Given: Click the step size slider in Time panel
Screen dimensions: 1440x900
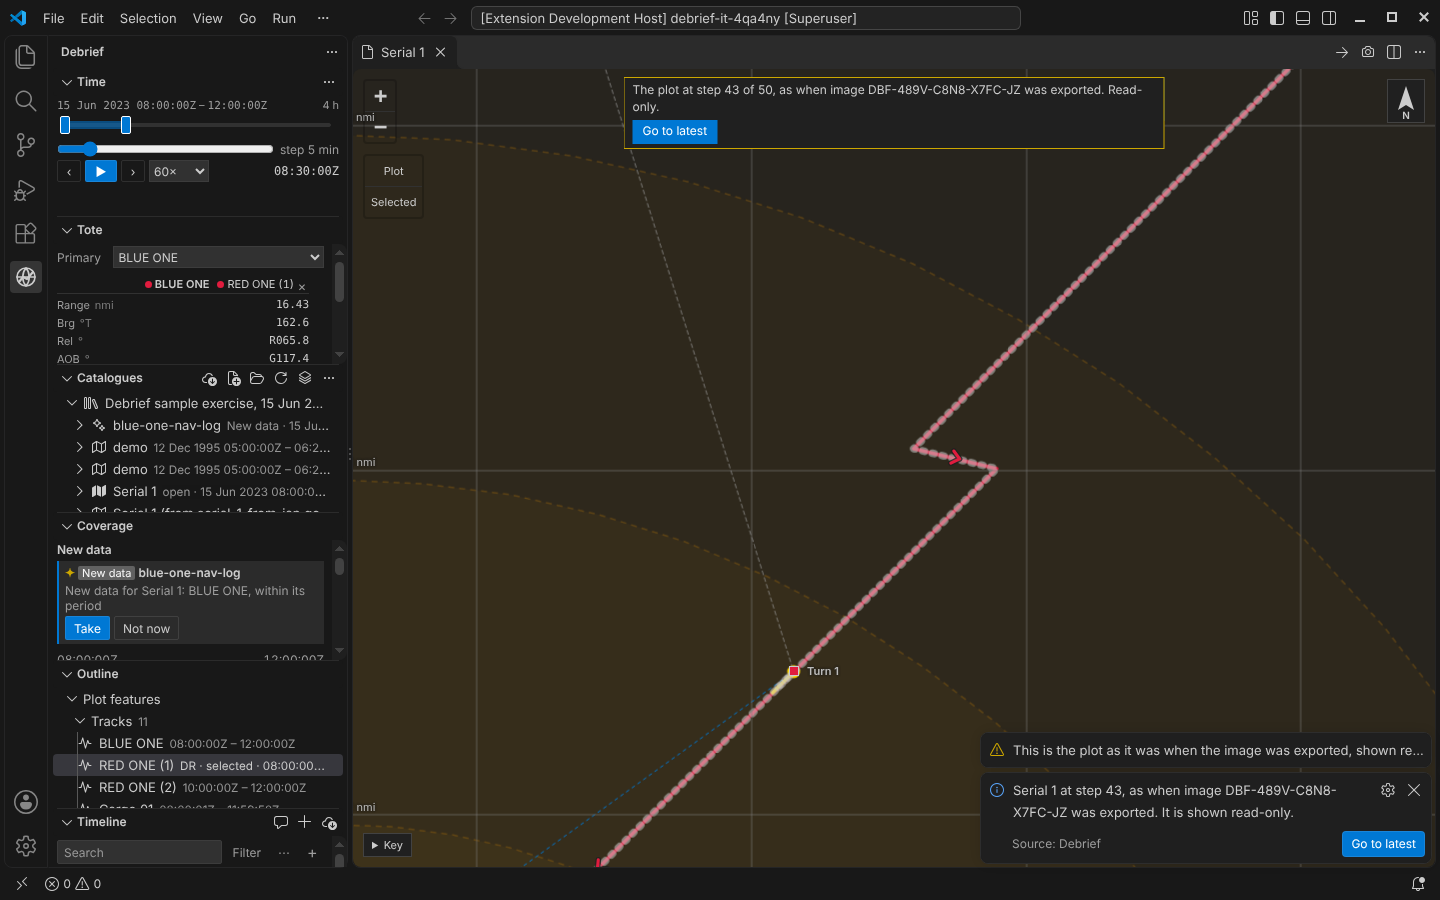Looking at the screenshot, I should pyautogui.click(x=165, y=149).
